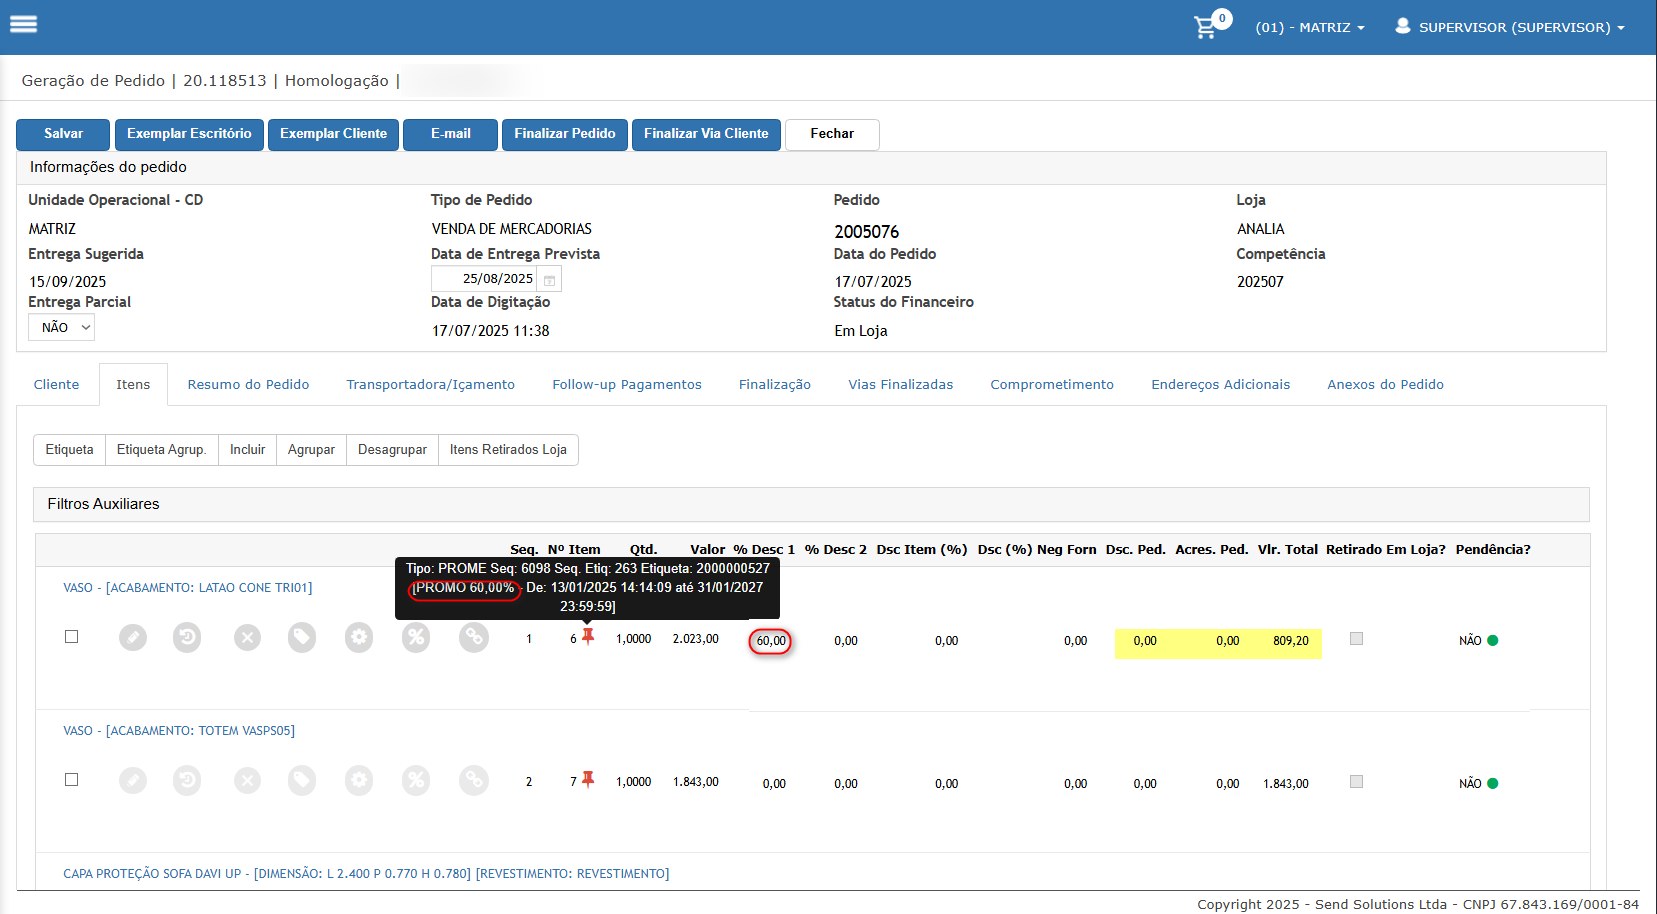
Task: Click the Finalizar Pedido button
Action: click(x=565, y=134)
